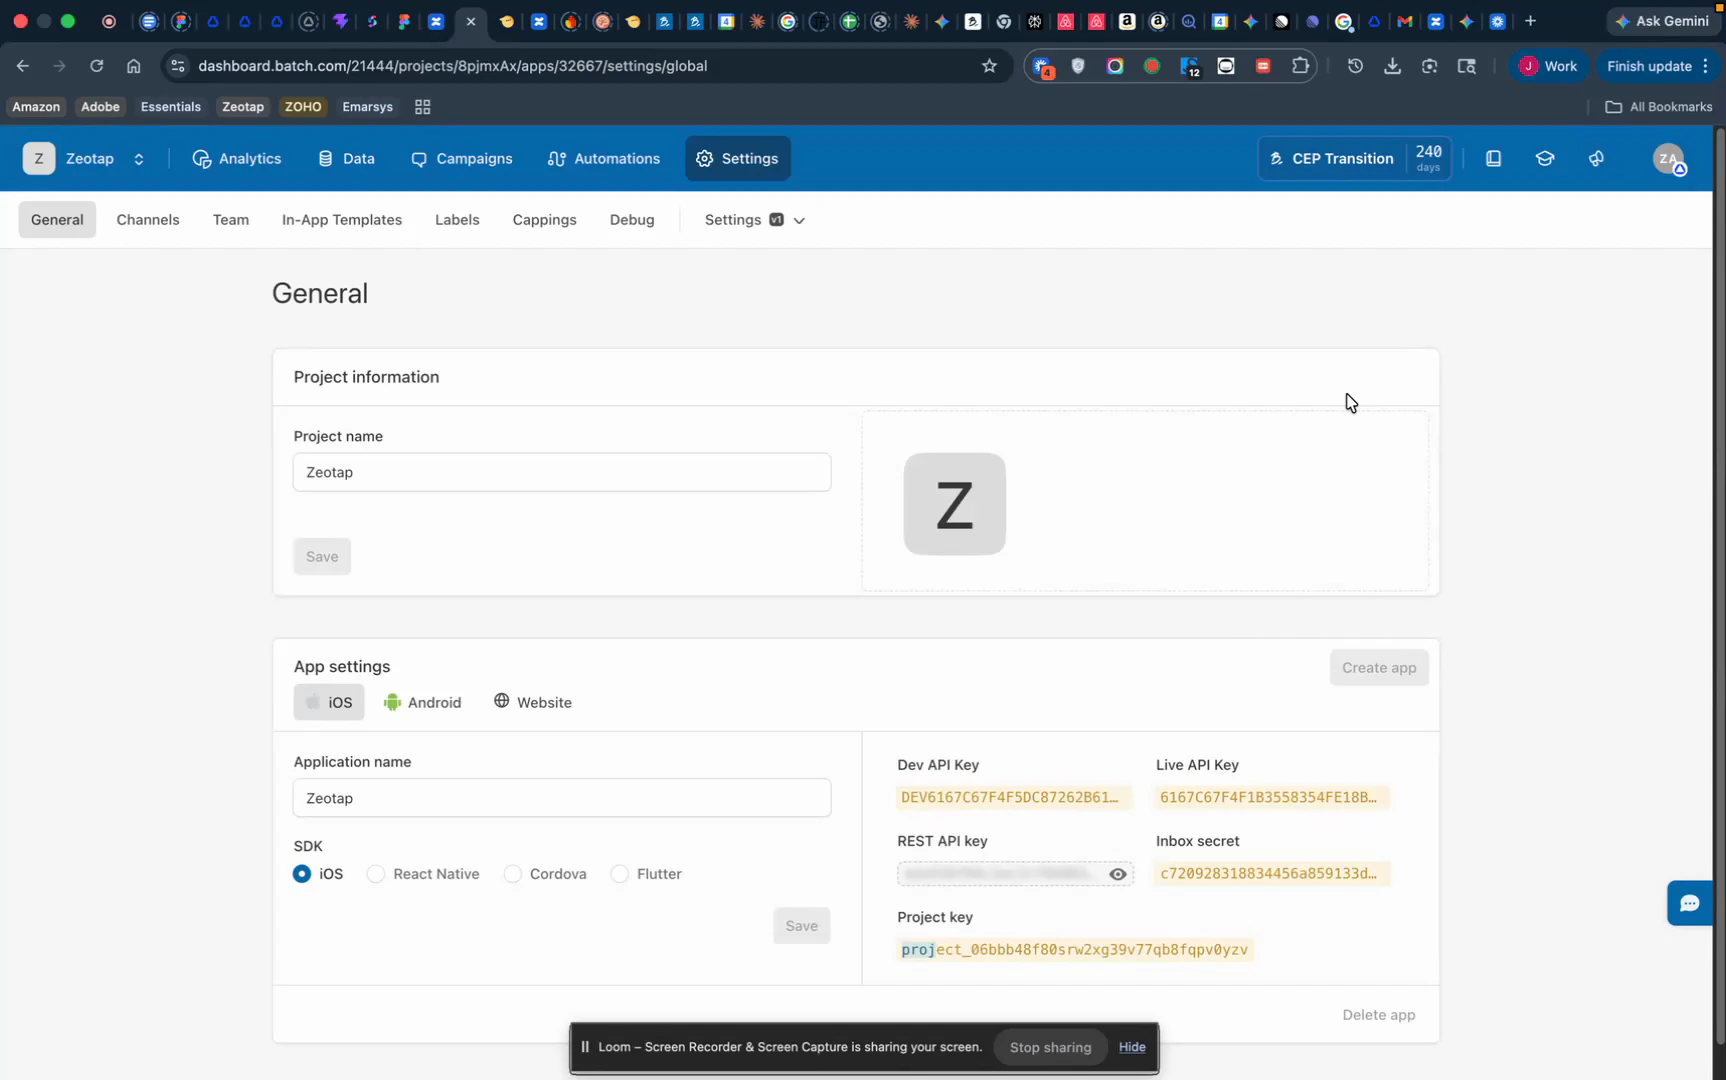This screenshot has width=1726, height=1080.
Task: Click the site info icon in address bar
Action: 177,66
